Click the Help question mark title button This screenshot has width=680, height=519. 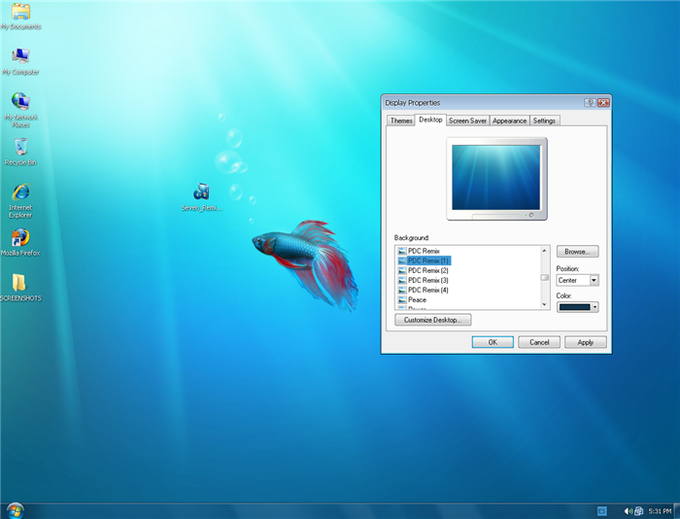point(590,103)
